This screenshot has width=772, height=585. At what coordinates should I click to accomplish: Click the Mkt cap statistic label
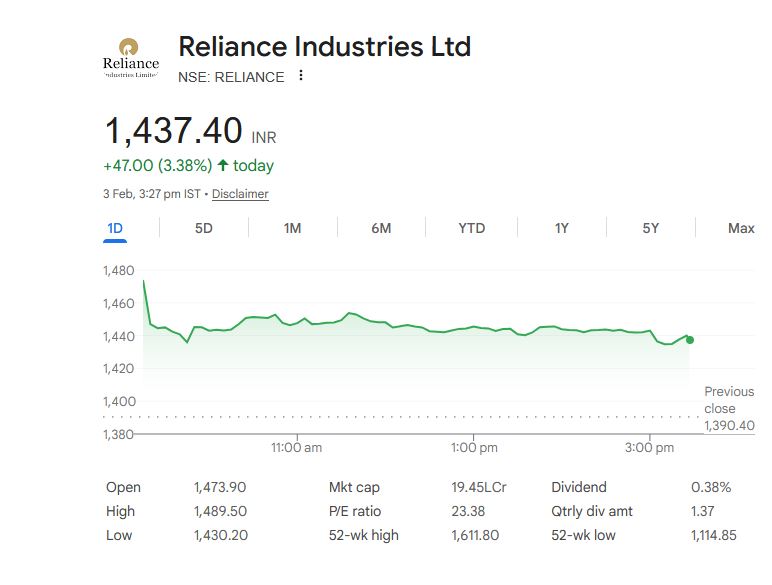point(352,487)
